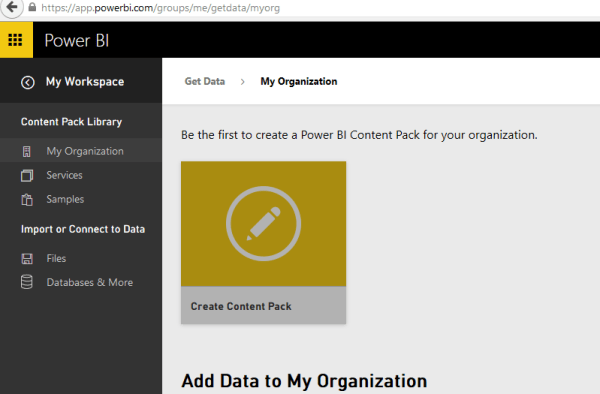Viewport: 600px width, 394px height.
Task: Open Databases & More option
Action: [x=90, y=282]
